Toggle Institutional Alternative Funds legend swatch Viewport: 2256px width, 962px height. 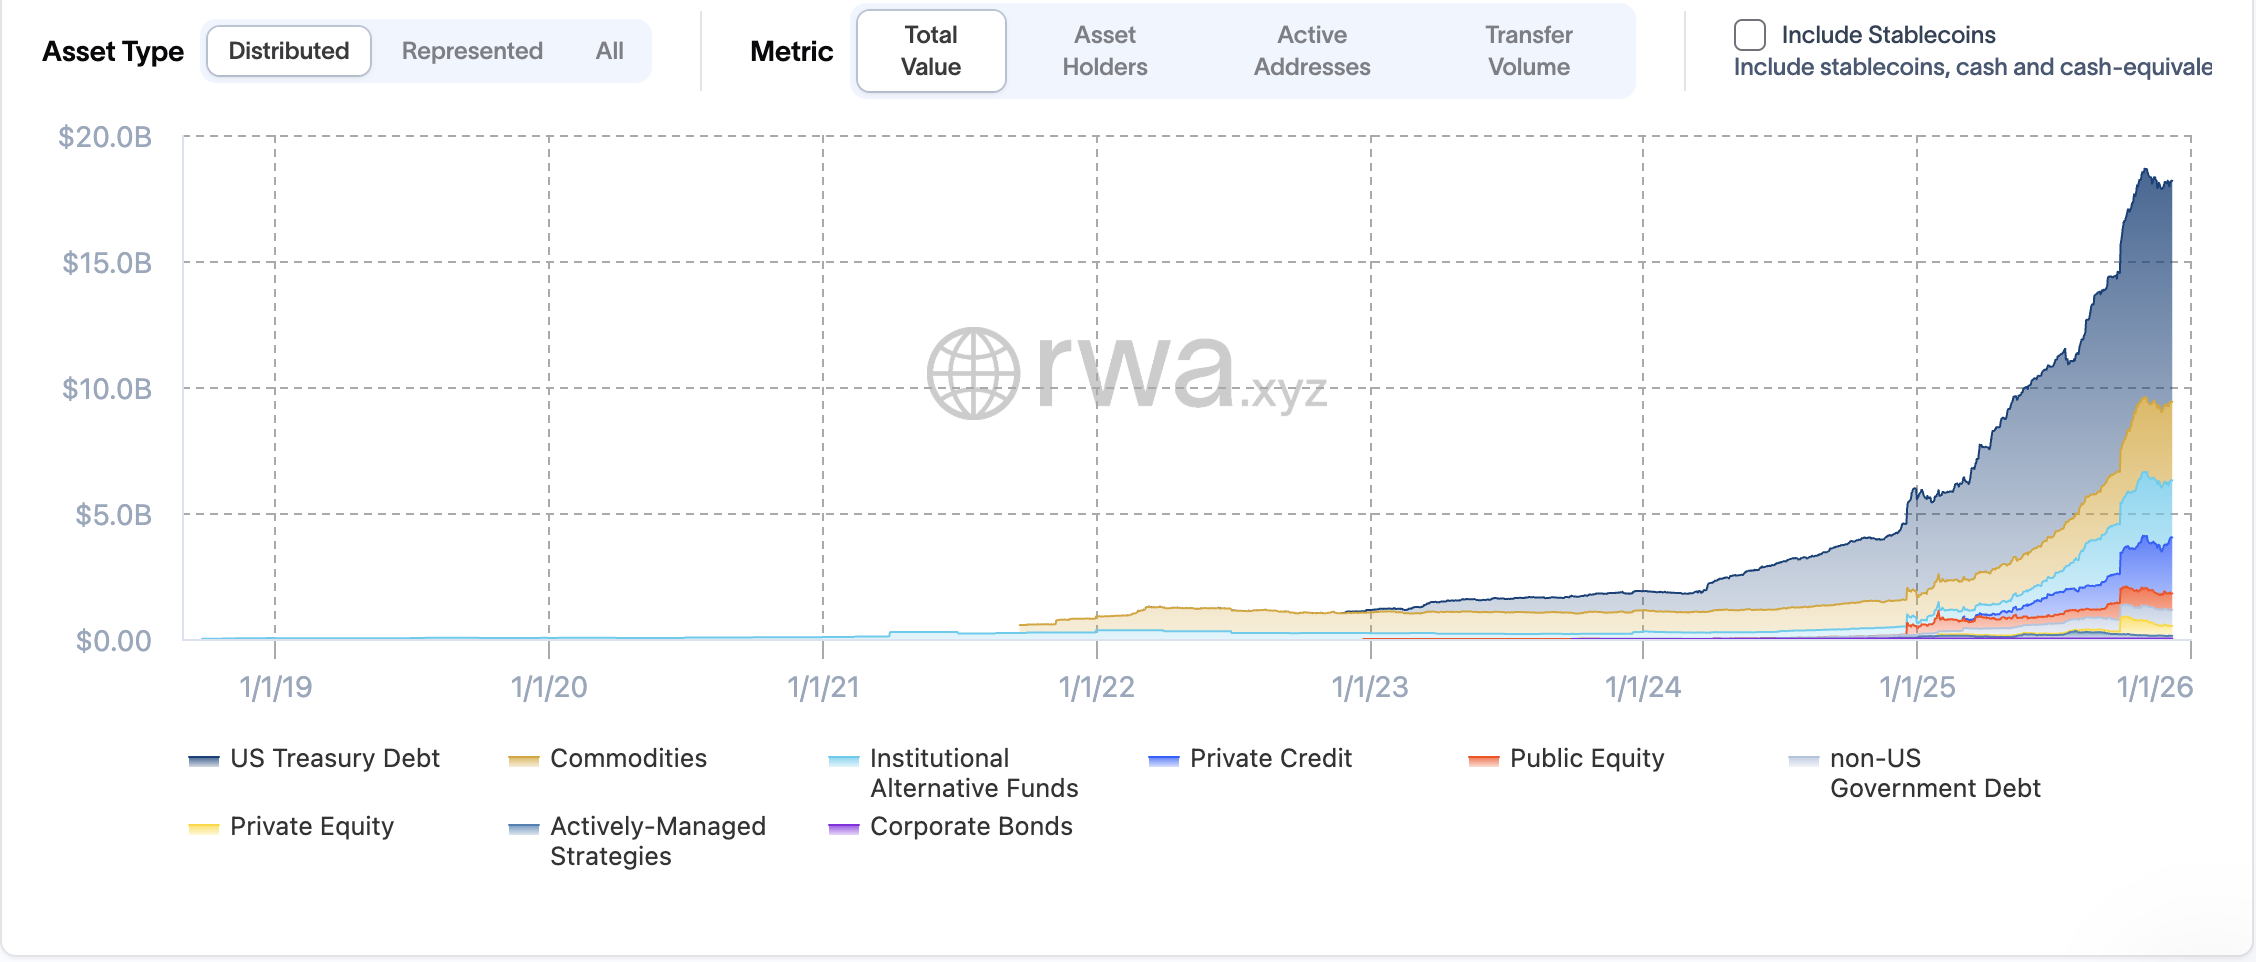click(x=844, y=761)
